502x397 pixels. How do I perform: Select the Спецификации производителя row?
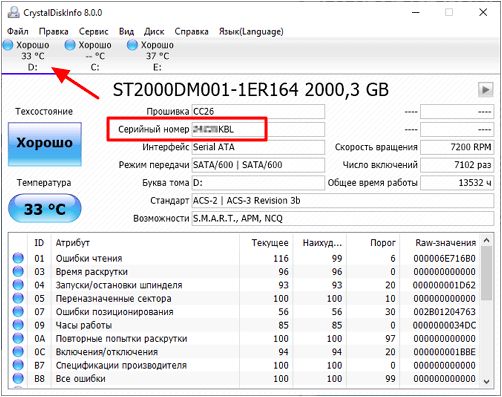tap(245, 365)
